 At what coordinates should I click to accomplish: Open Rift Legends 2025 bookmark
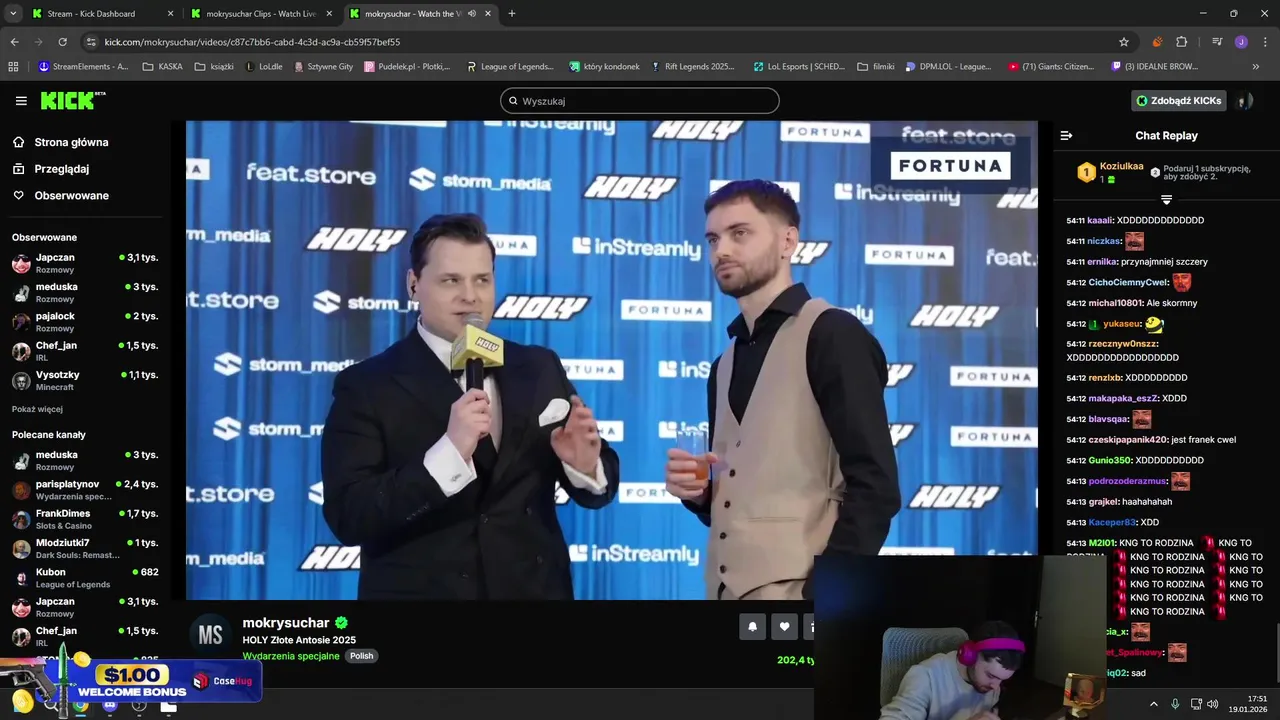pyautogui.click(x=692, y=67)
